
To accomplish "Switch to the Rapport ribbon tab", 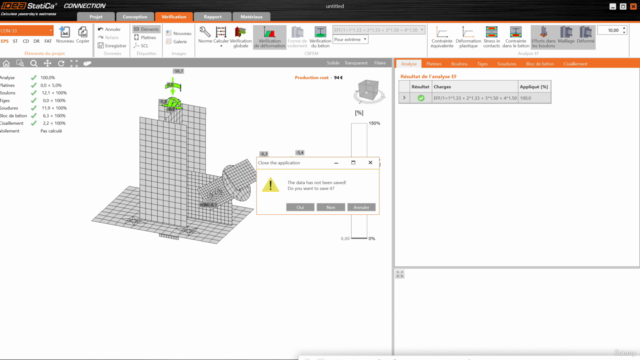I will (x=212, y=17).
